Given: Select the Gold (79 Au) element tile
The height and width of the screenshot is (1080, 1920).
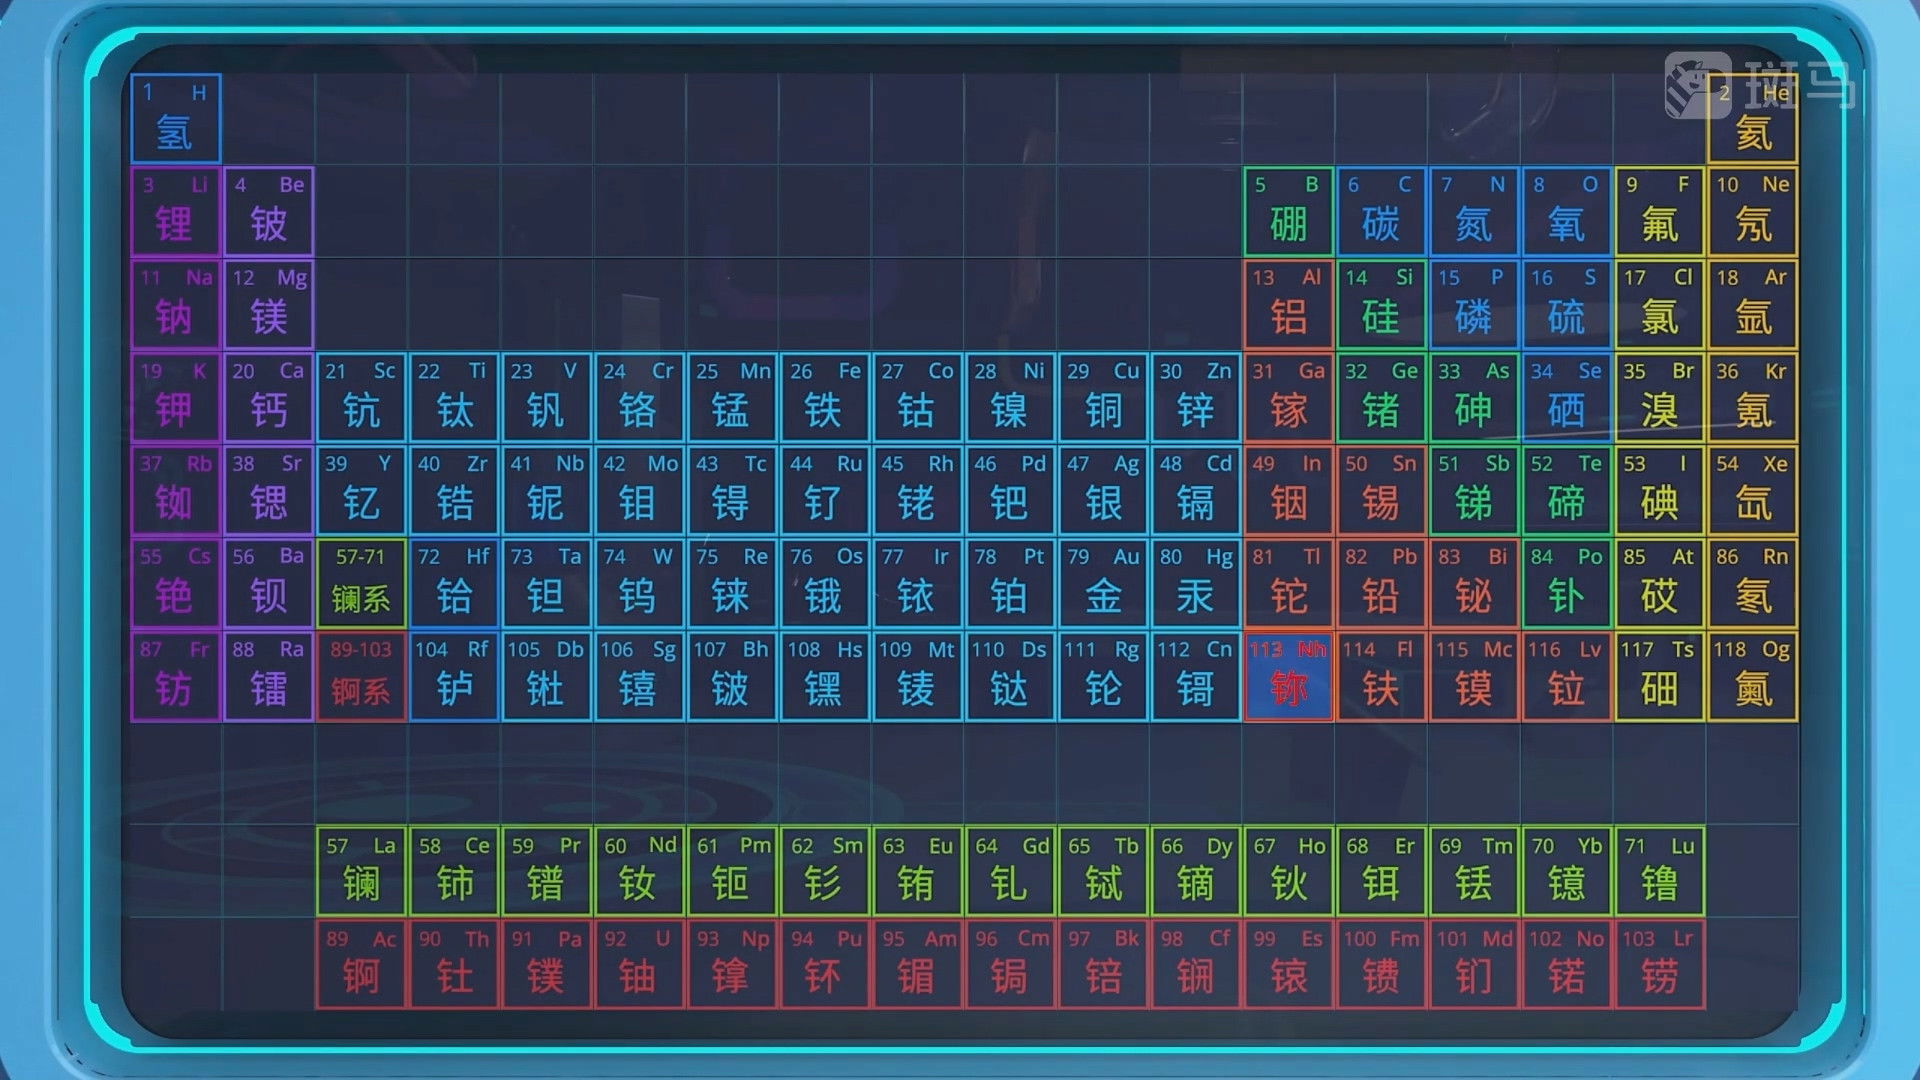Looking at the screenshot, I should (x=1103, y=583).
